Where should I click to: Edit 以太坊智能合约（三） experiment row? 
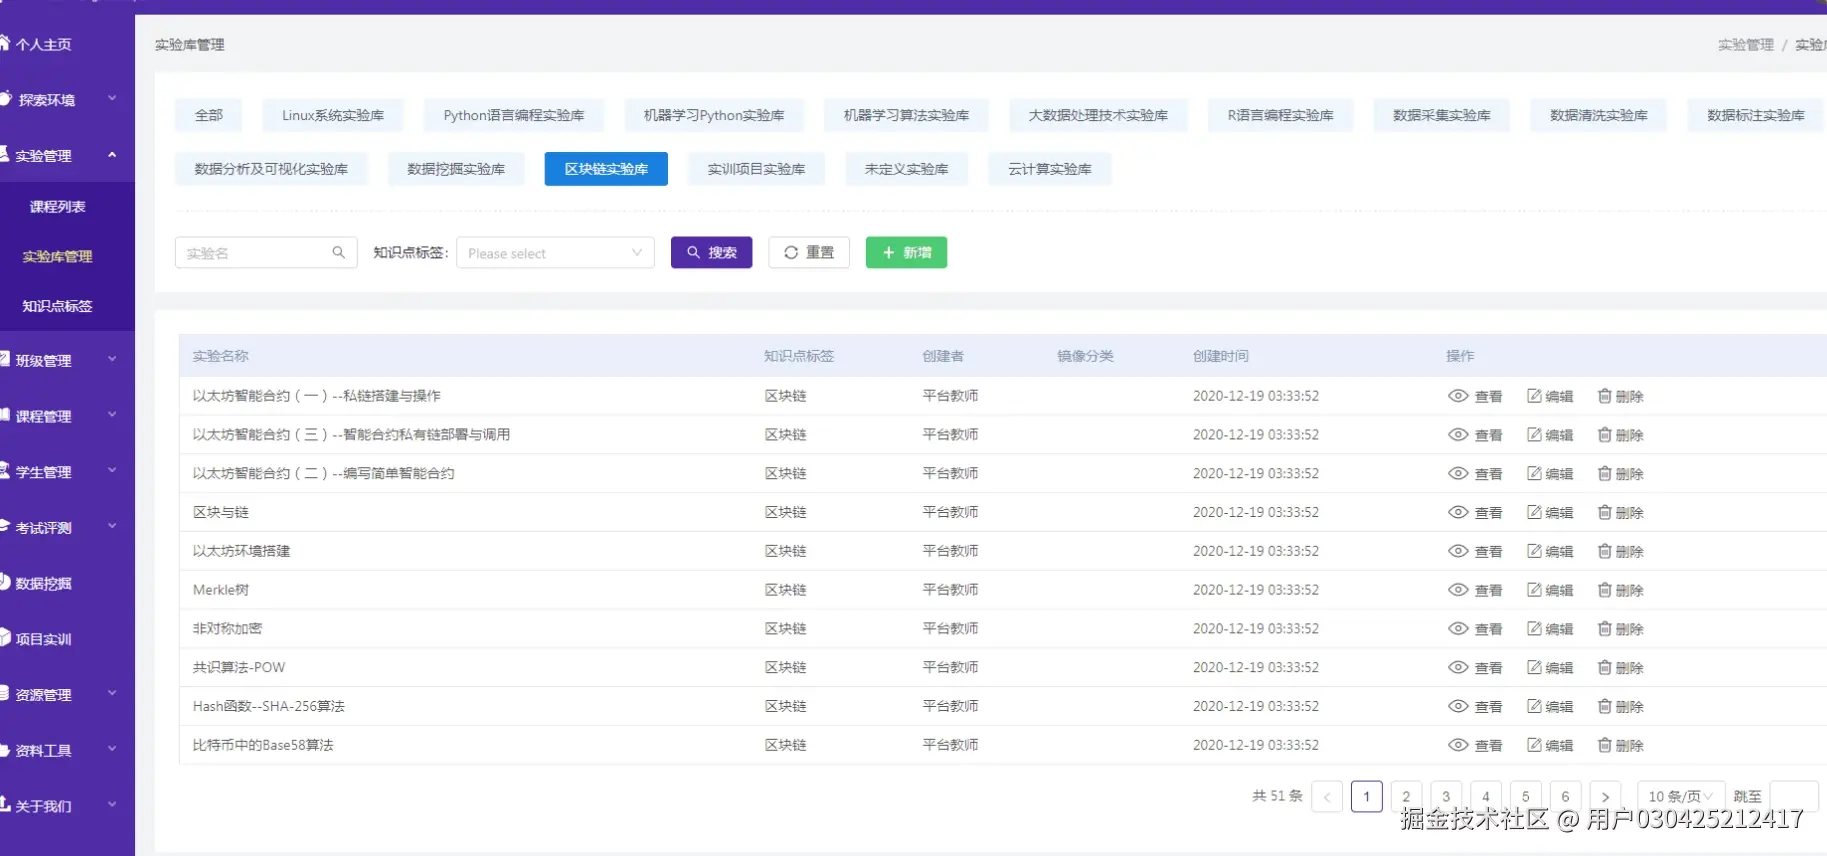click(x=1550, y=435)
